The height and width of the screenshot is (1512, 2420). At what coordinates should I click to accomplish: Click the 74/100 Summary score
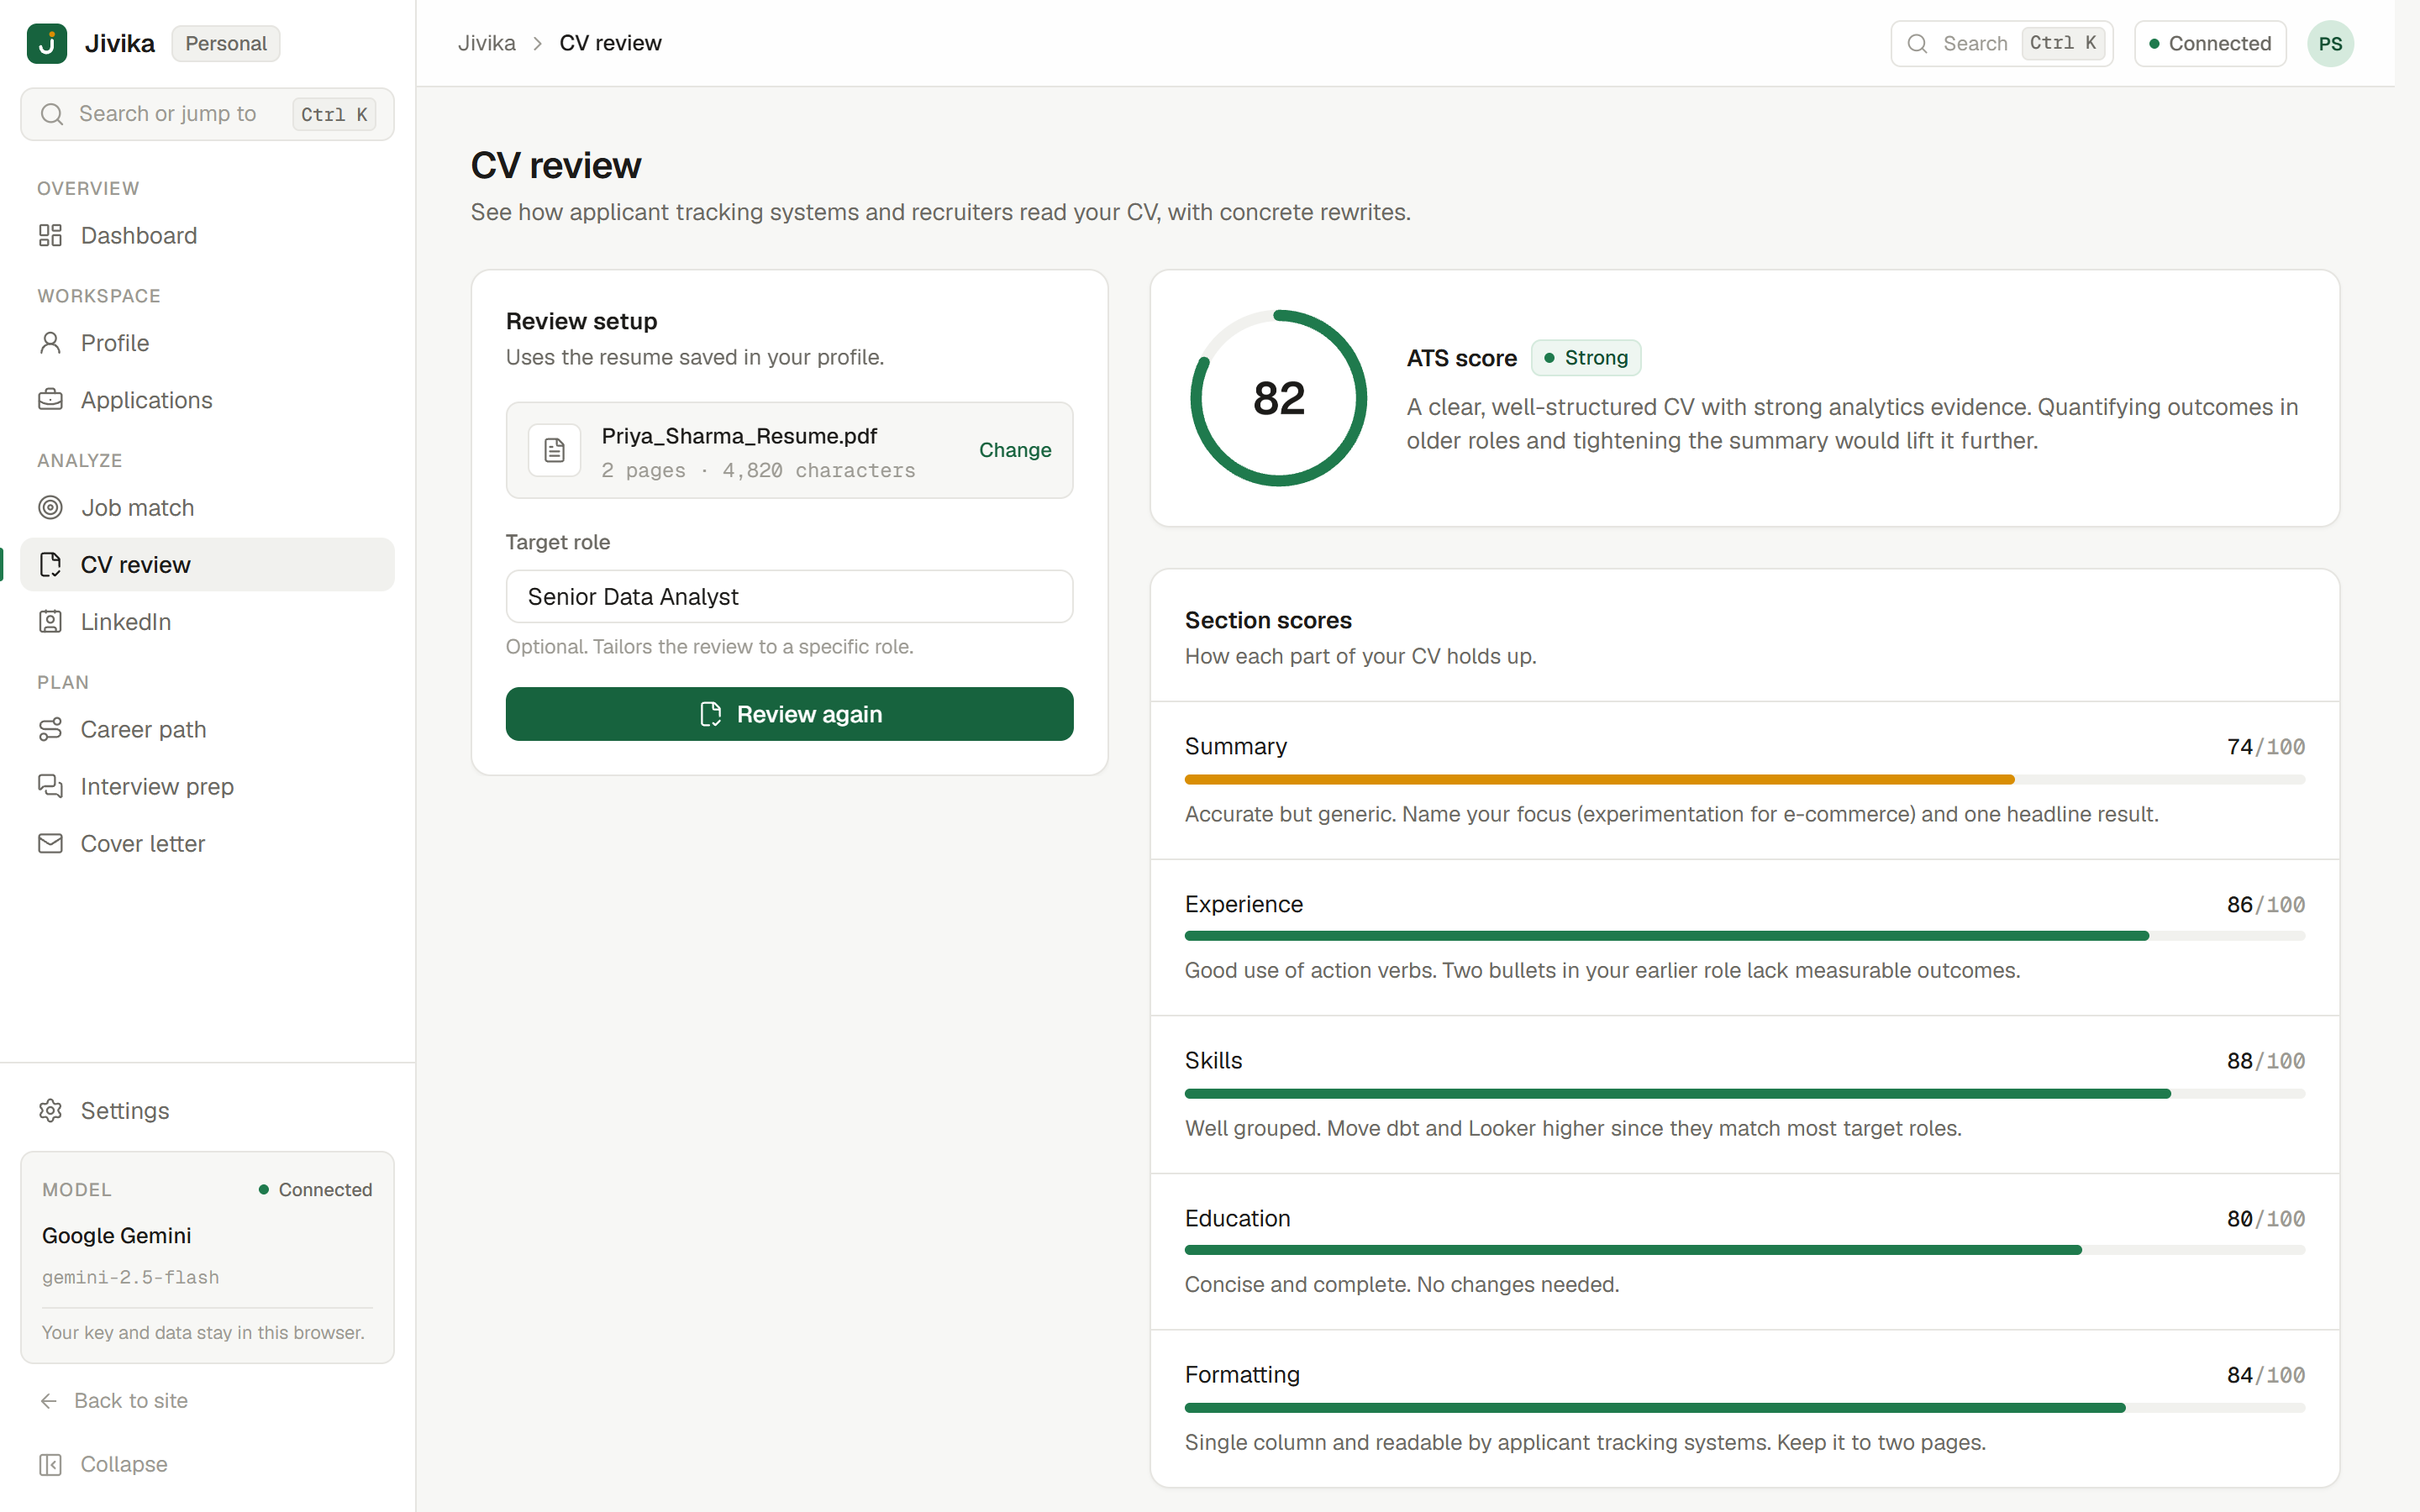click(2265, 746)
